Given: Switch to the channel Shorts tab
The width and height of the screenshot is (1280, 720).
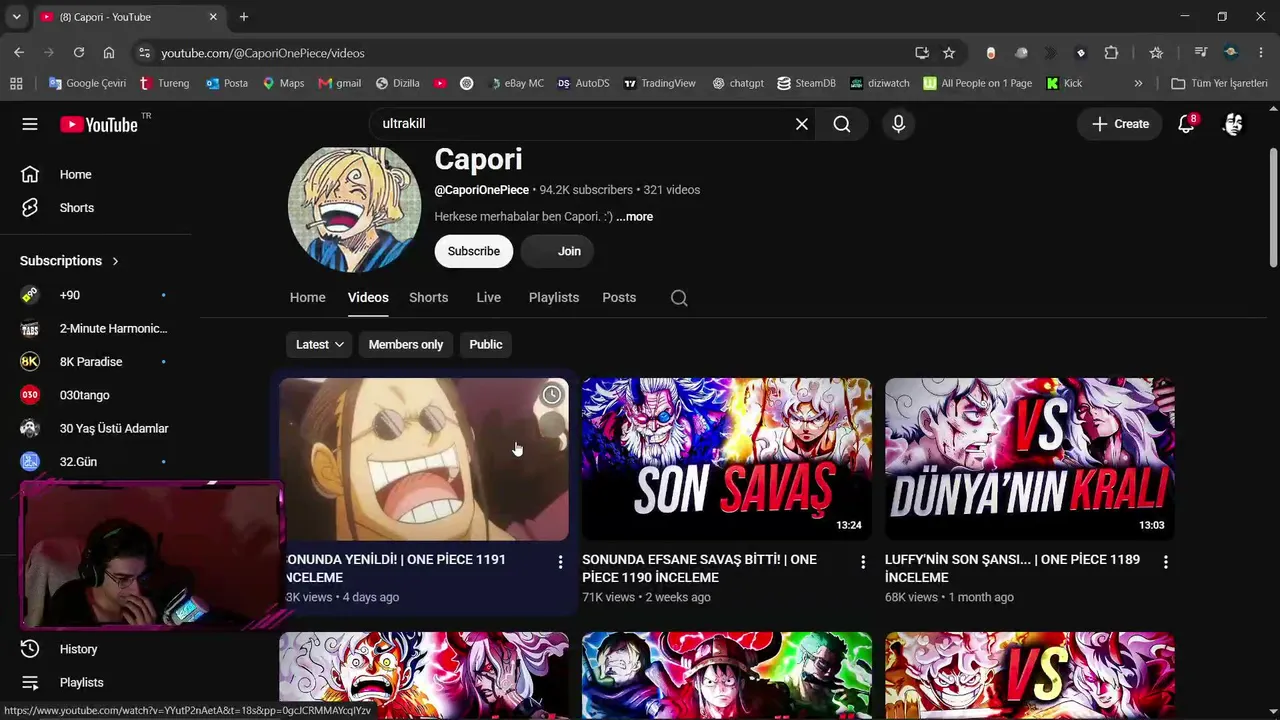Looking at the screenshot, I should point(429,298).
